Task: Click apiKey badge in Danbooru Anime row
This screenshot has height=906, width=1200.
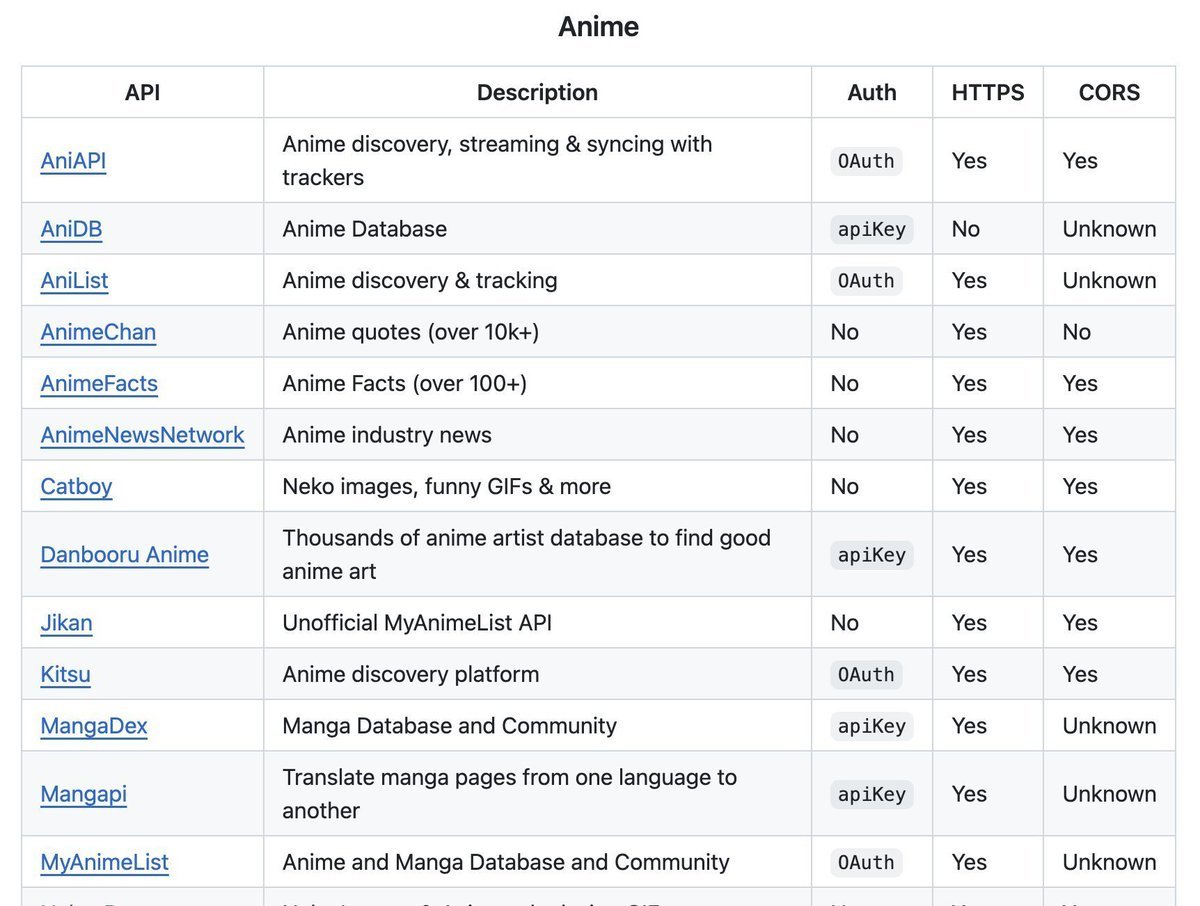Action: tap(872, 555)
